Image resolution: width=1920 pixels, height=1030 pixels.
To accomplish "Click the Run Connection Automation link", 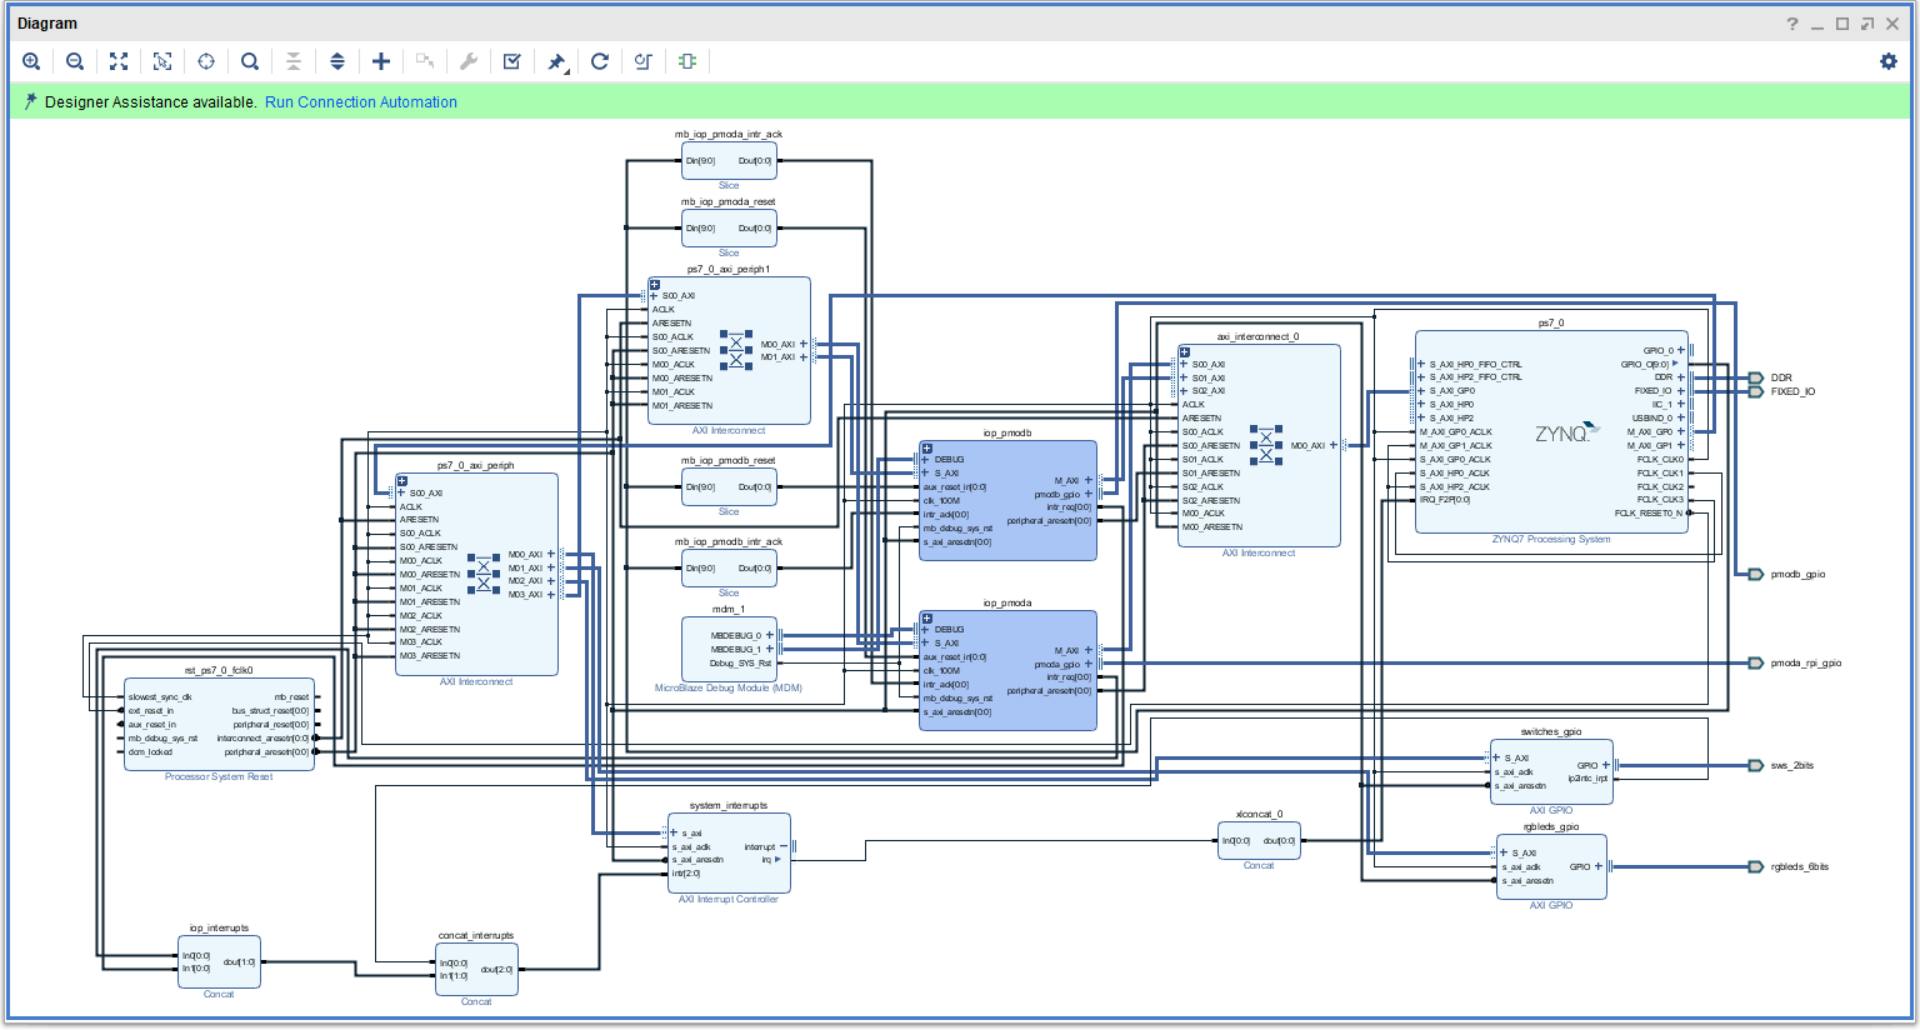I will point(361,102).
